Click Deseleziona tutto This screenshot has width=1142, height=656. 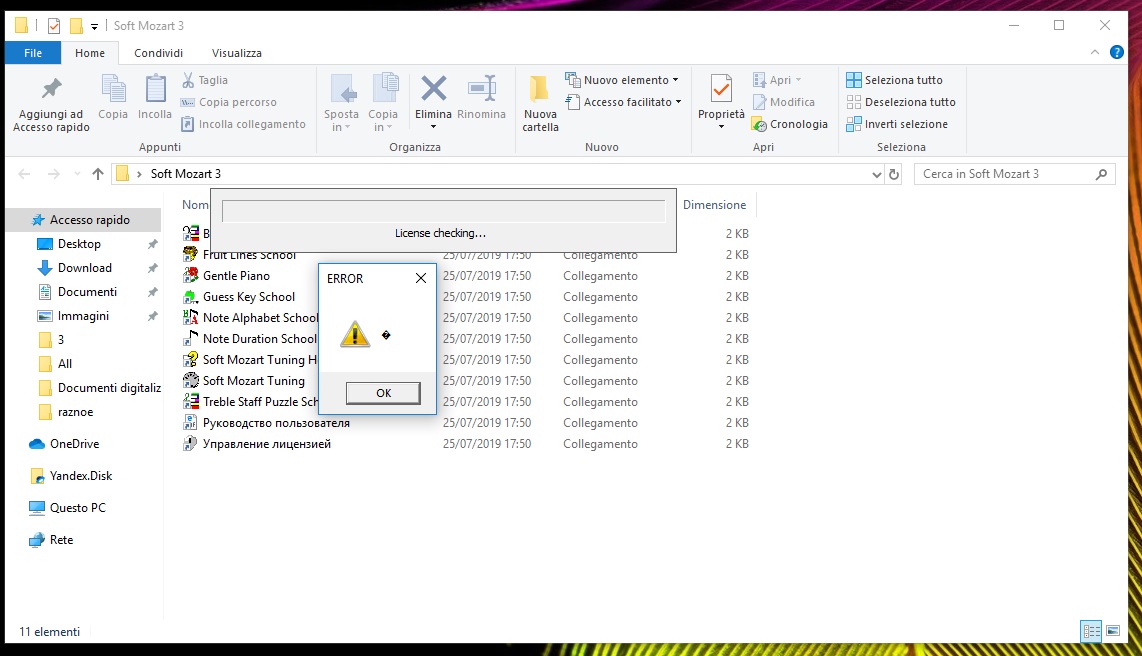pos(901,102)
